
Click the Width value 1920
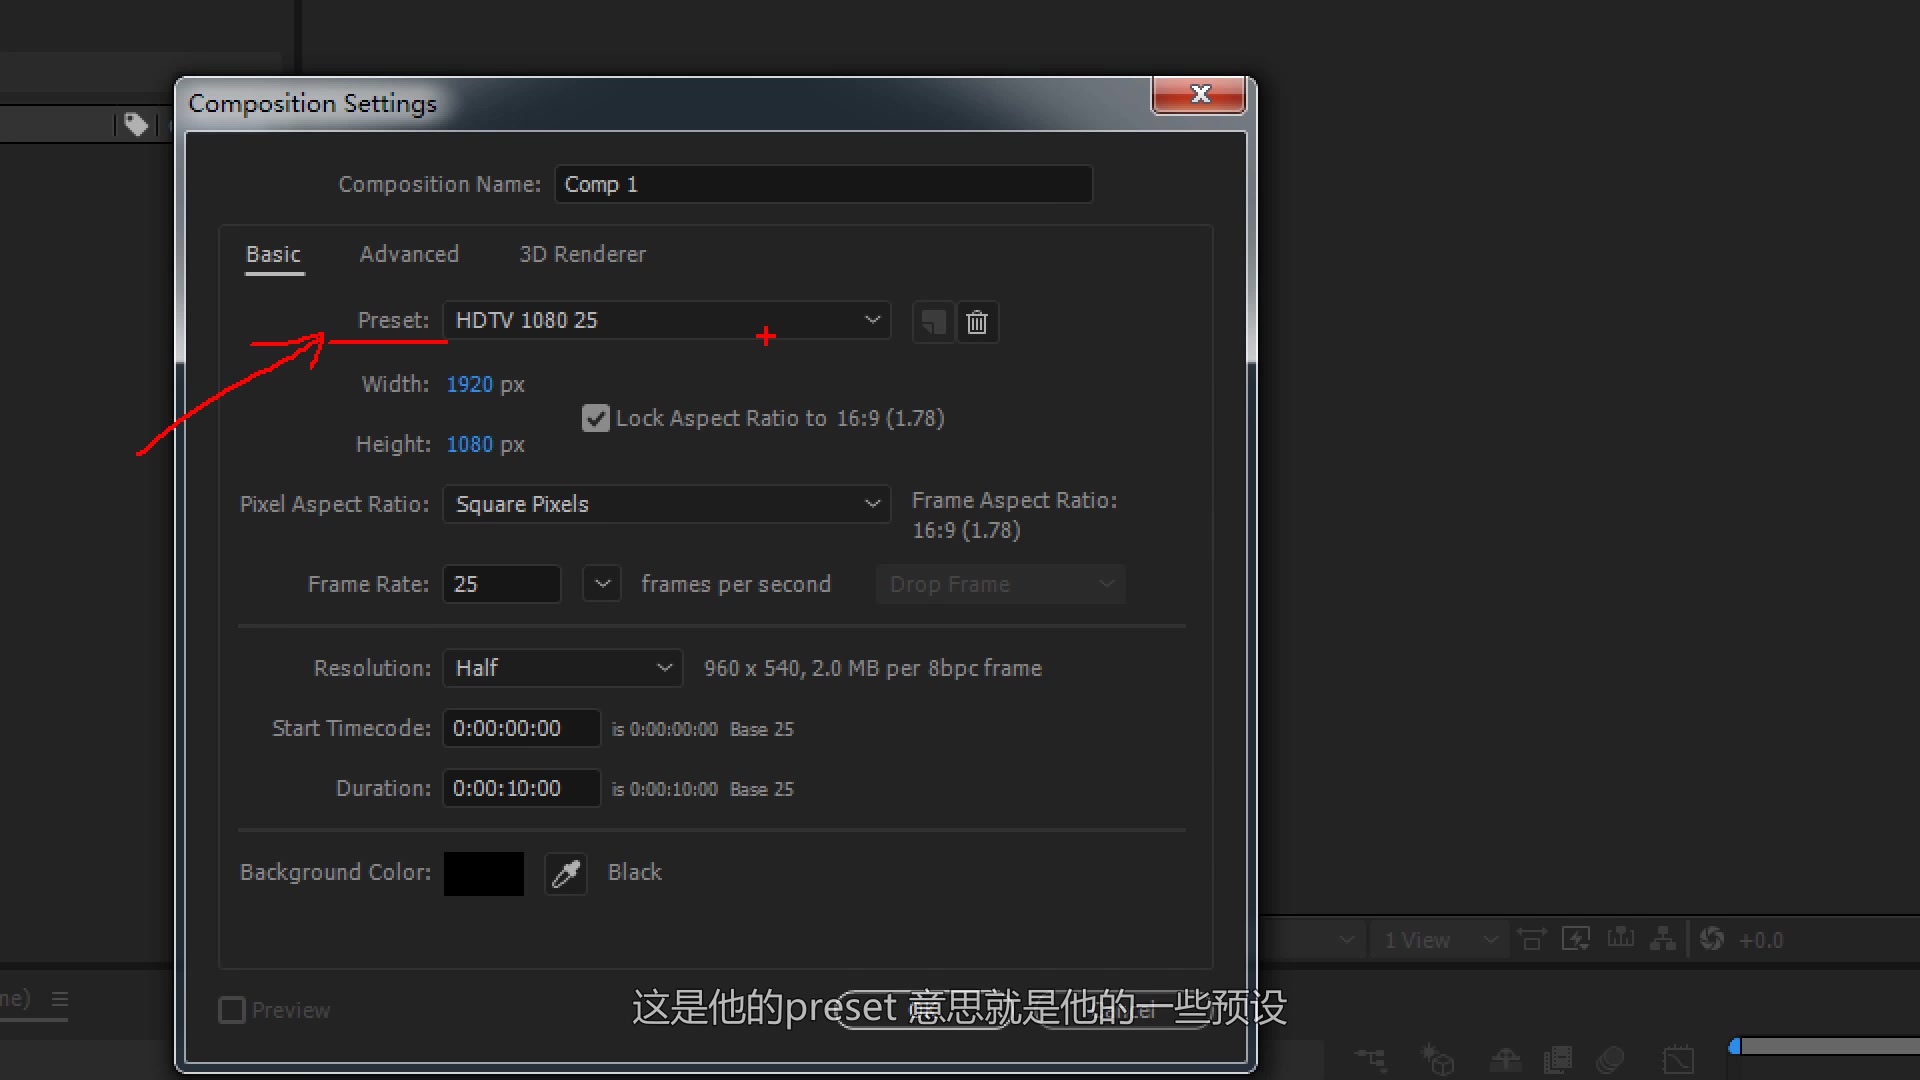(469, 384)
